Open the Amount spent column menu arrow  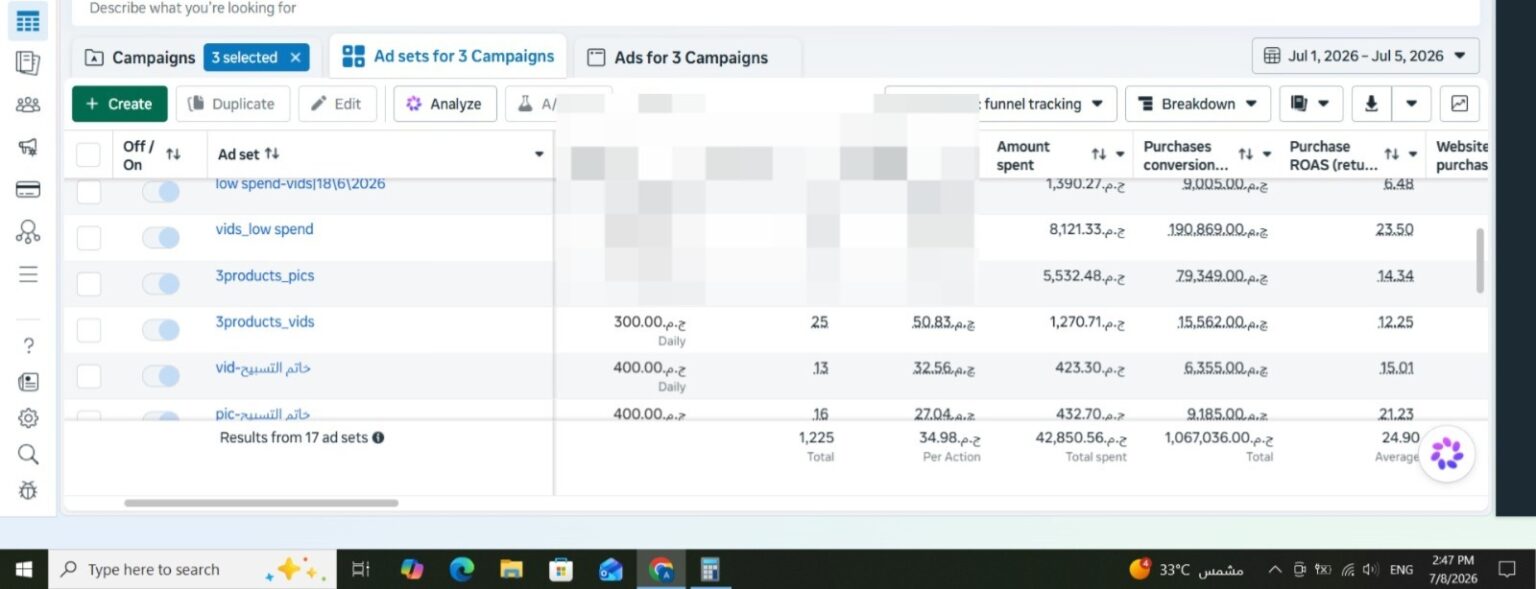tap(1120, 155)
